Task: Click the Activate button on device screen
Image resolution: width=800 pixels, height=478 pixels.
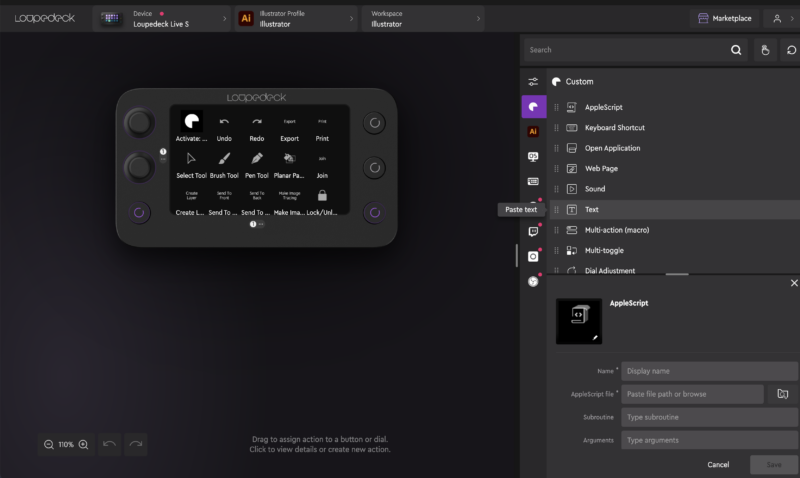Action: coord(191,126)
